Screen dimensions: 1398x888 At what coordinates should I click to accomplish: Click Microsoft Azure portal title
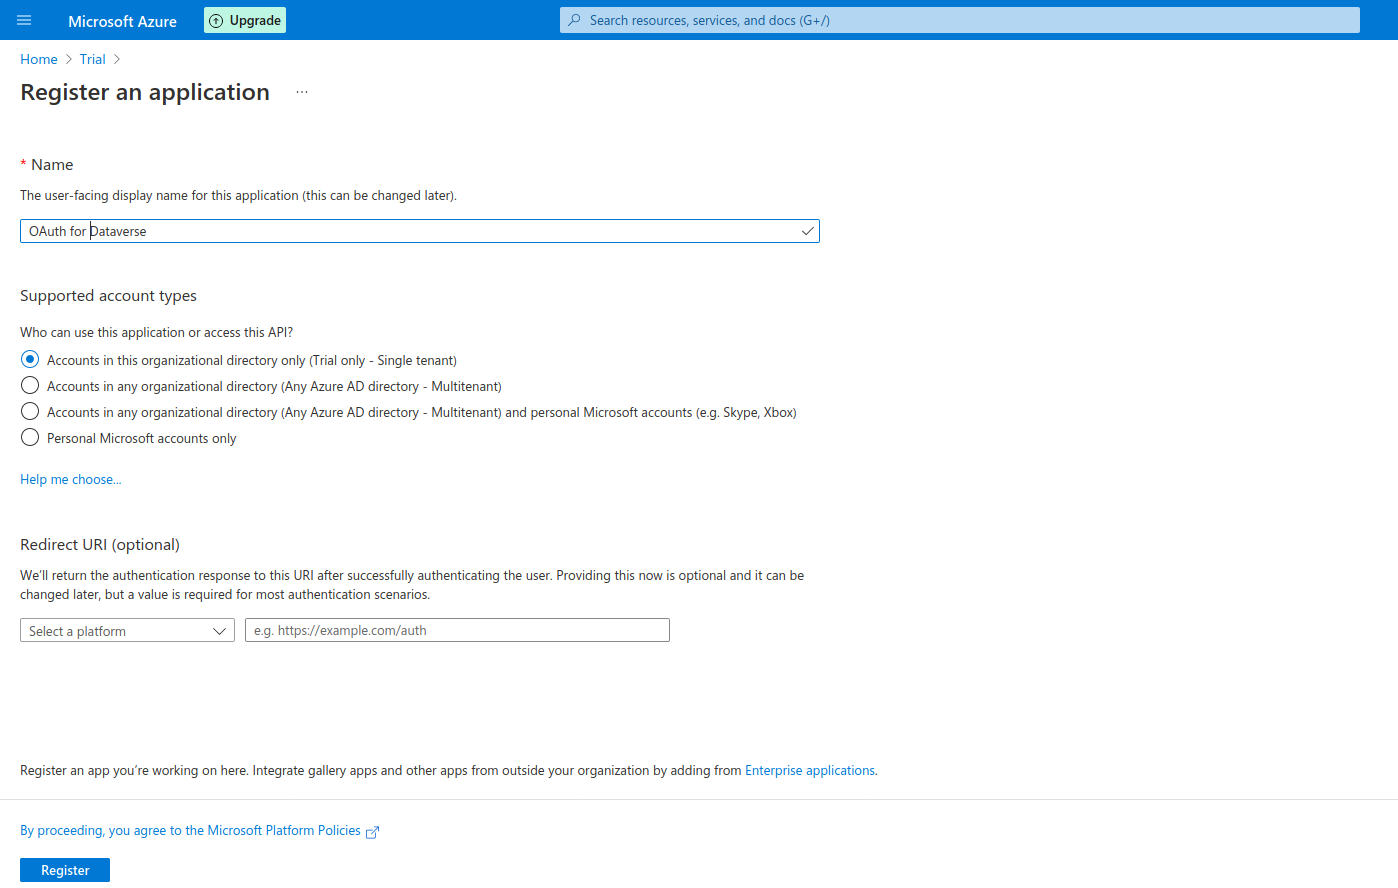point(122,21)
